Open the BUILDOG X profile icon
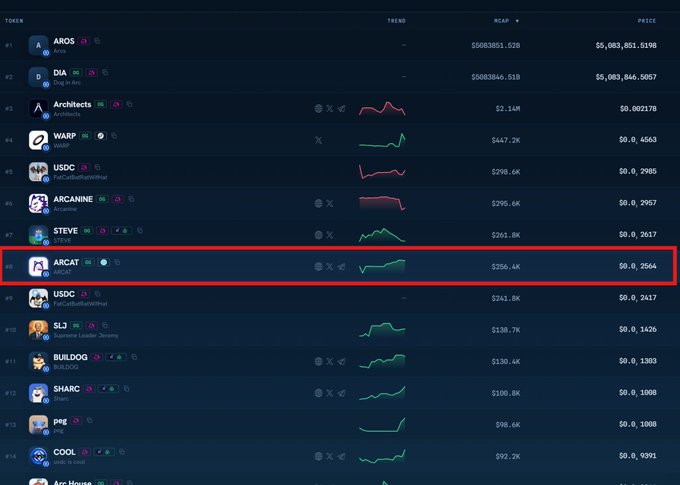 click(330, 361)
